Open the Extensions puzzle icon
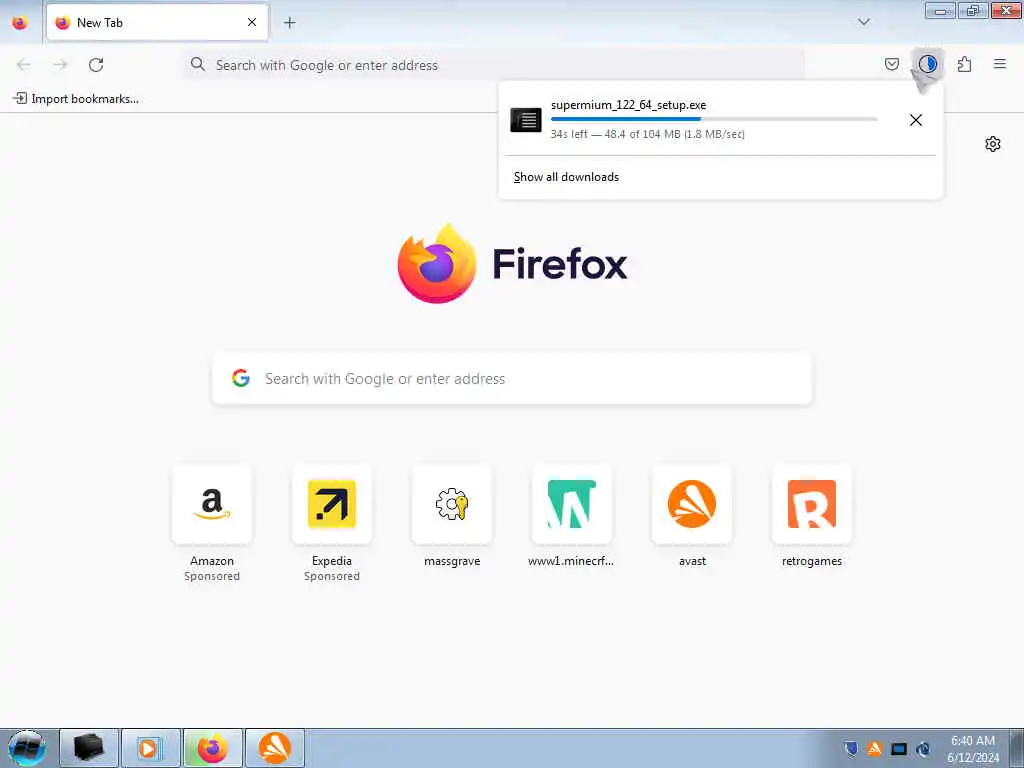This screenshot has height=768, width=1024. point(964,64)
